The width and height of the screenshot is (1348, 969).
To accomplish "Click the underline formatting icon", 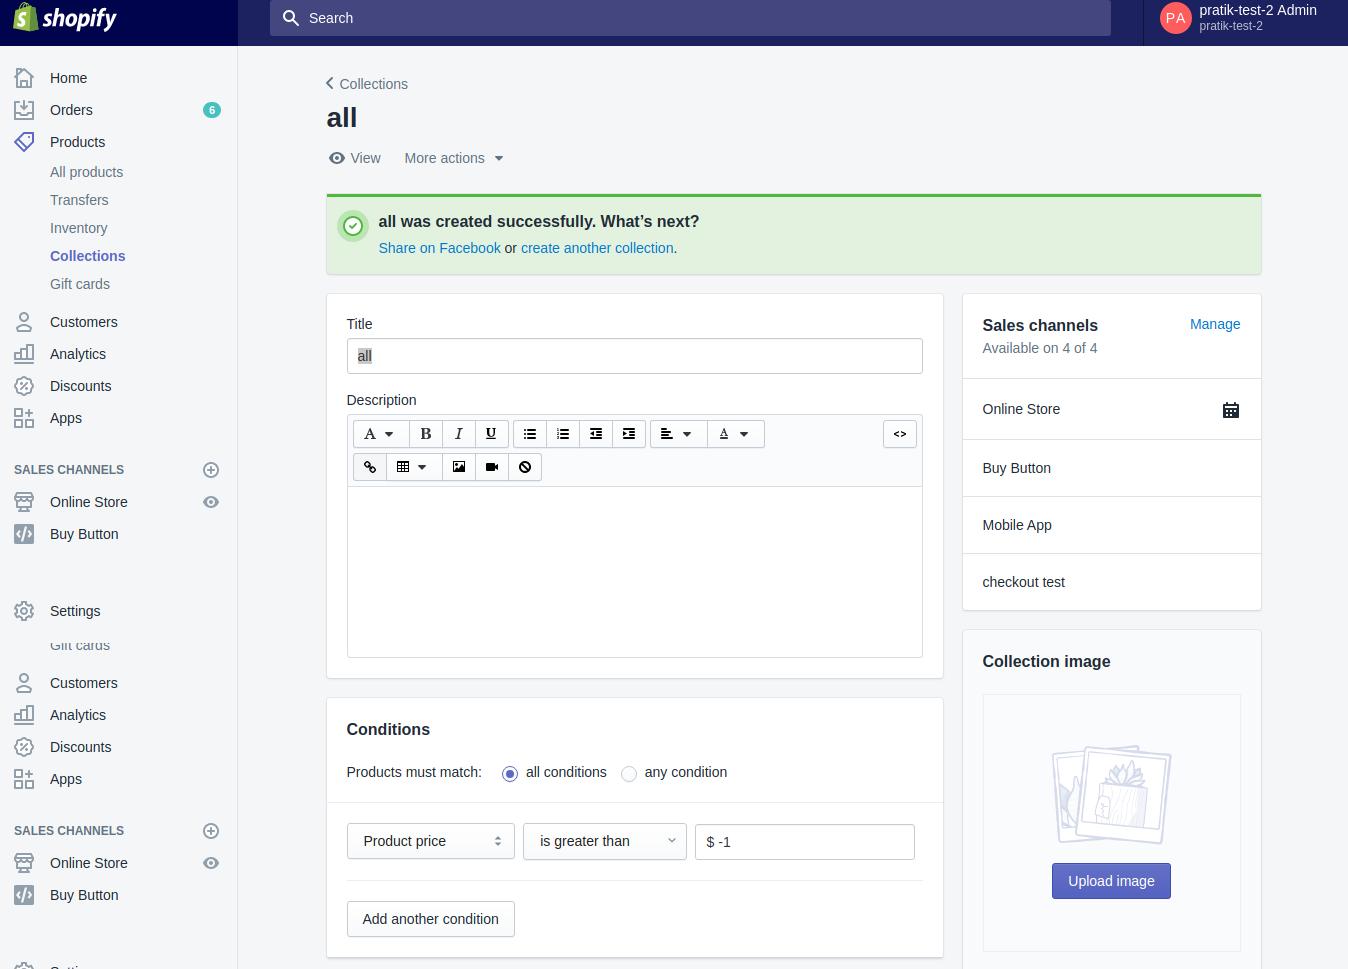I will pyautogui.click(x=491, y=434).
